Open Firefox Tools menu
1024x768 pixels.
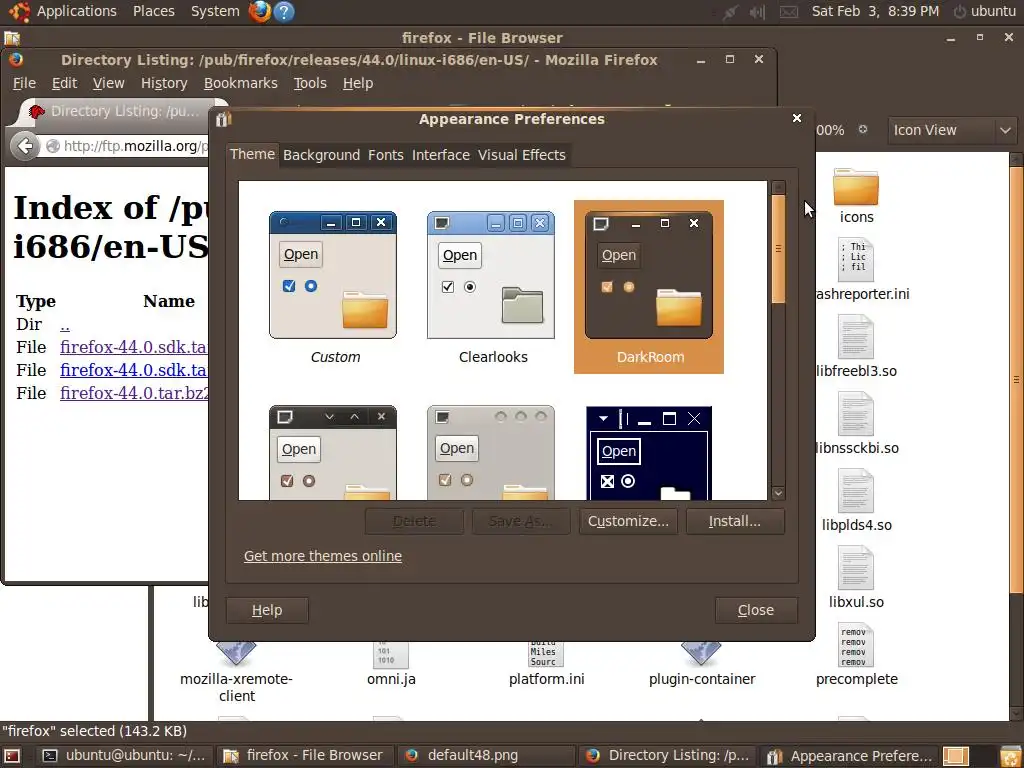[310, 83]
